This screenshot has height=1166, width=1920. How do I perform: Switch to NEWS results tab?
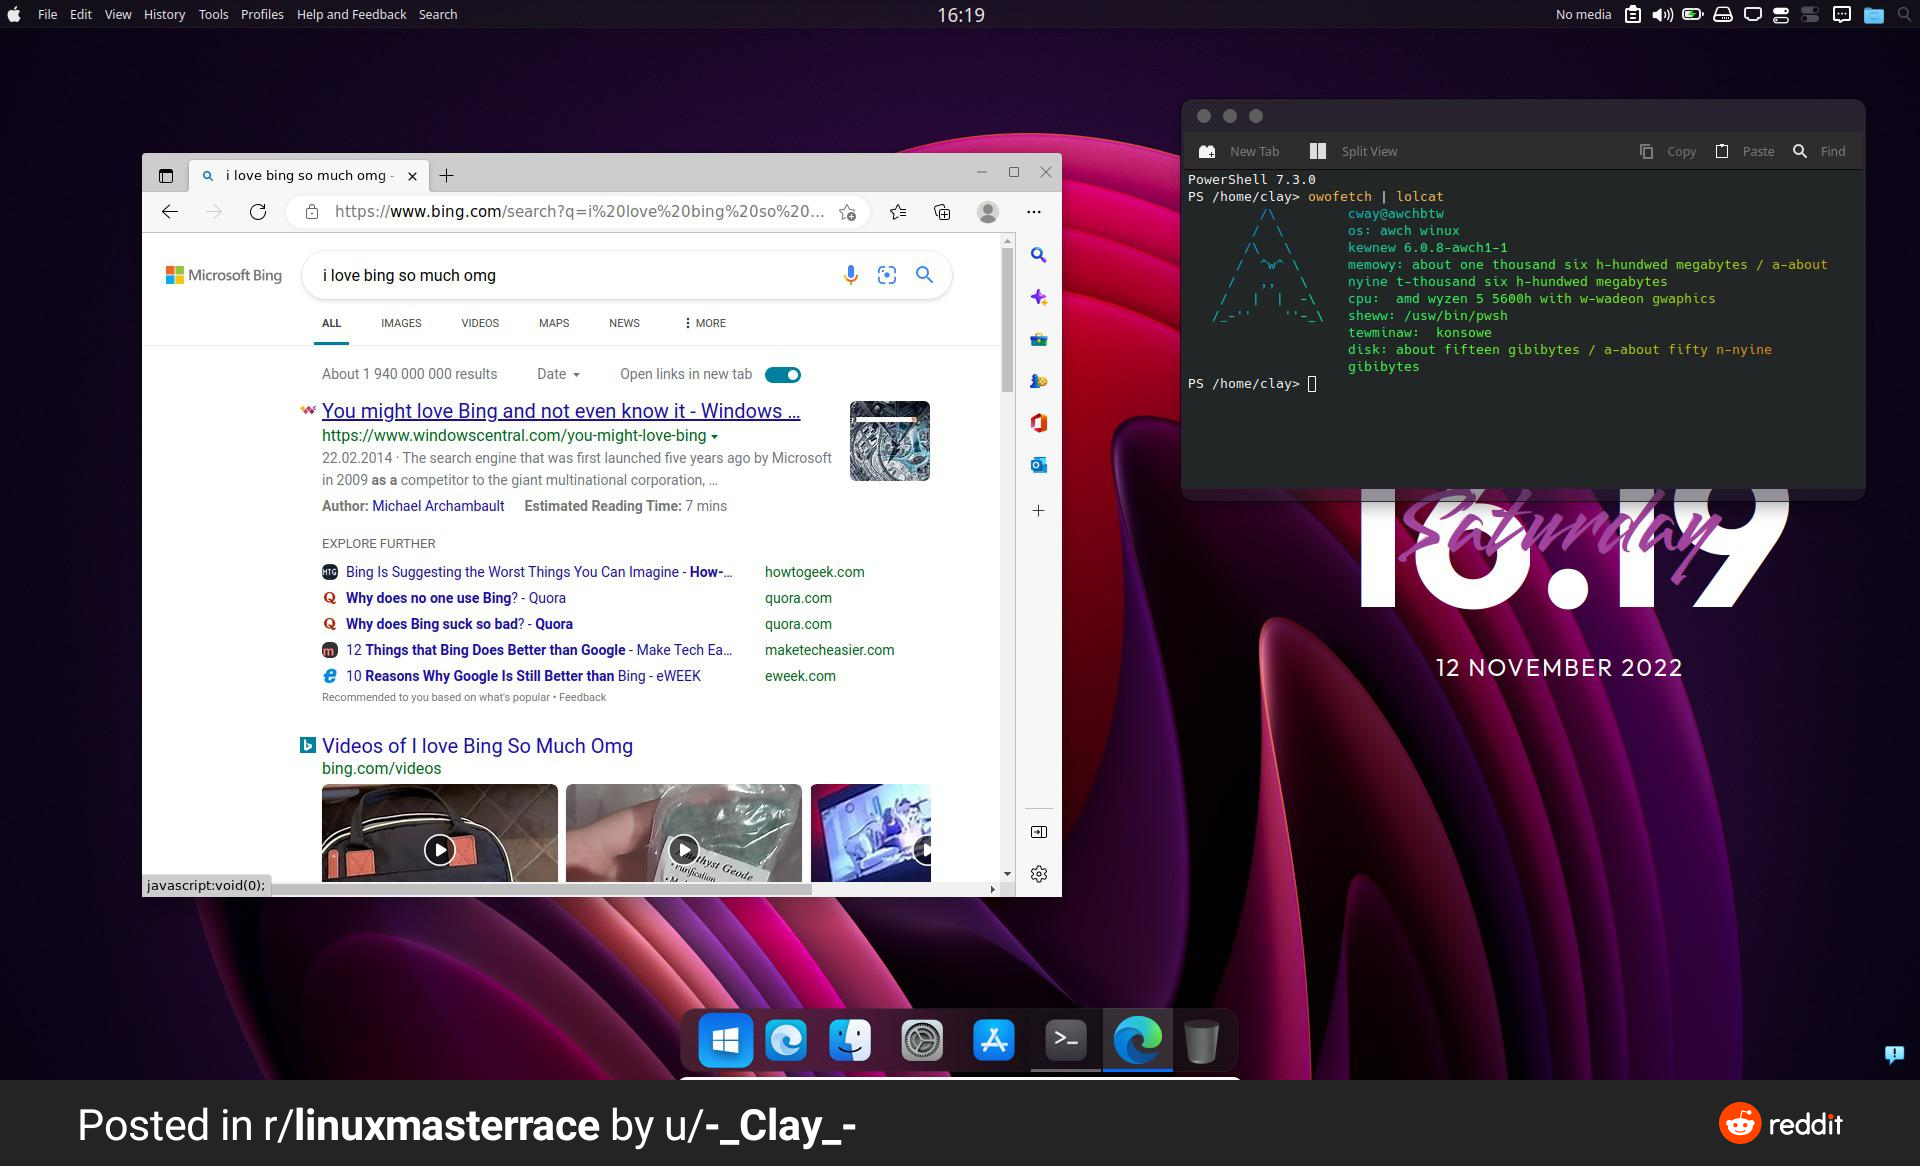[x=624, y=323]
